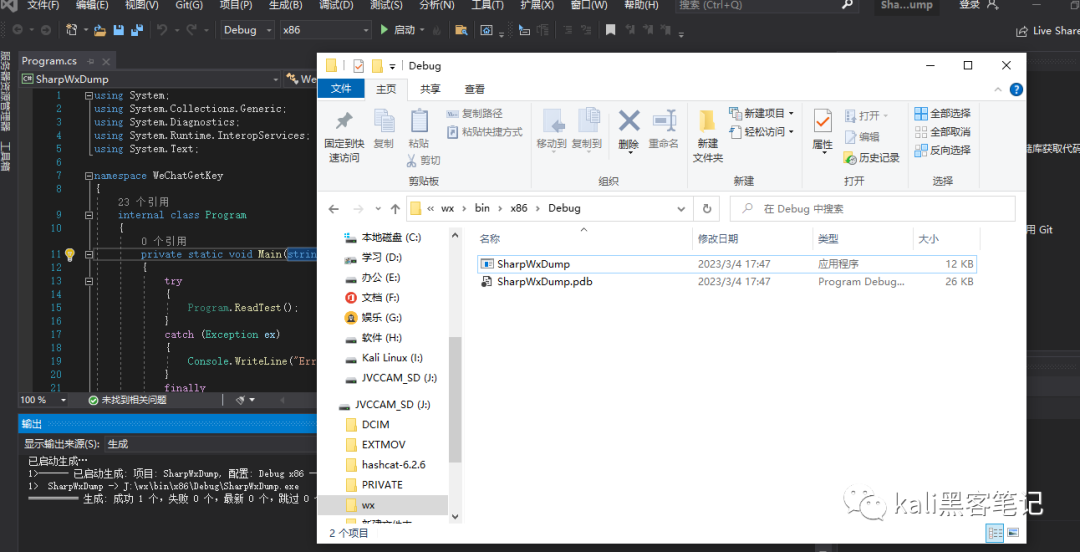
Task: Click Pin to Quick Access icon in Explorer
Action: tap(344, 121)
